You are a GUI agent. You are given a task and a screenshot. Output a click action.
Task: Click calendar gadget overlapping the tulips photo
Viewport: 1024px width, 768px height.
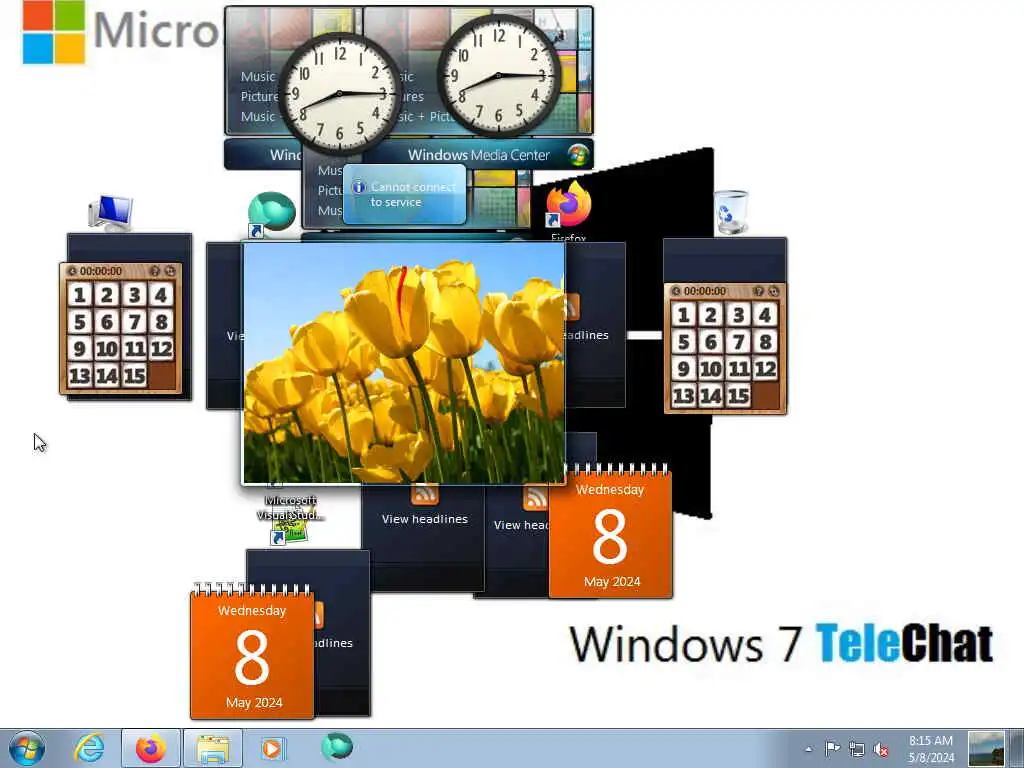tap(610, 531)
